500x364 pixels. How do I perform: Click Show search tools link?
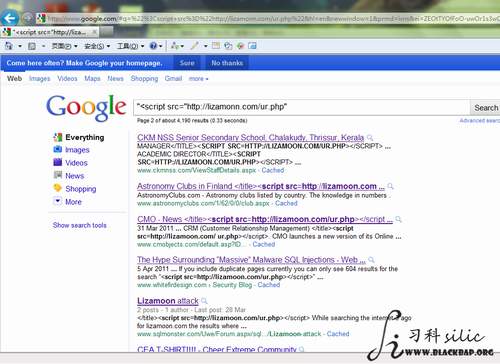coord(79,225)
